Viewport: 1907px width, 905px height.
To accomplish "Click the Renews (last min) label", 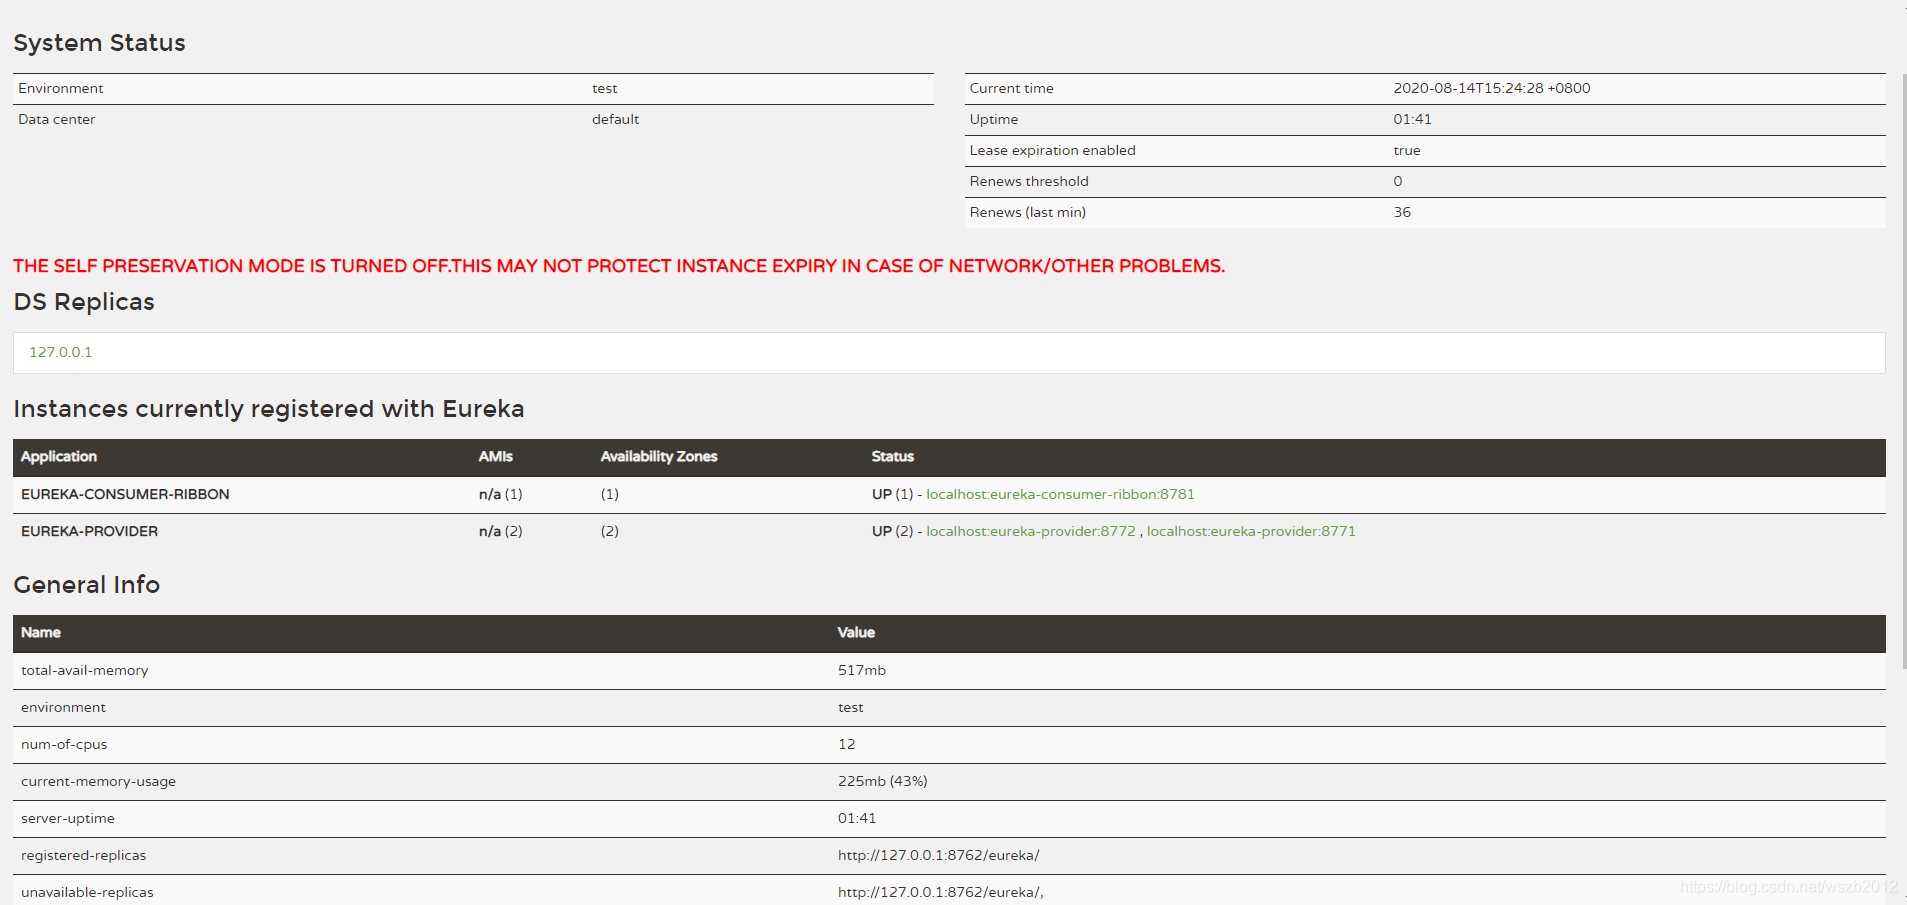I will [1027, 212].
